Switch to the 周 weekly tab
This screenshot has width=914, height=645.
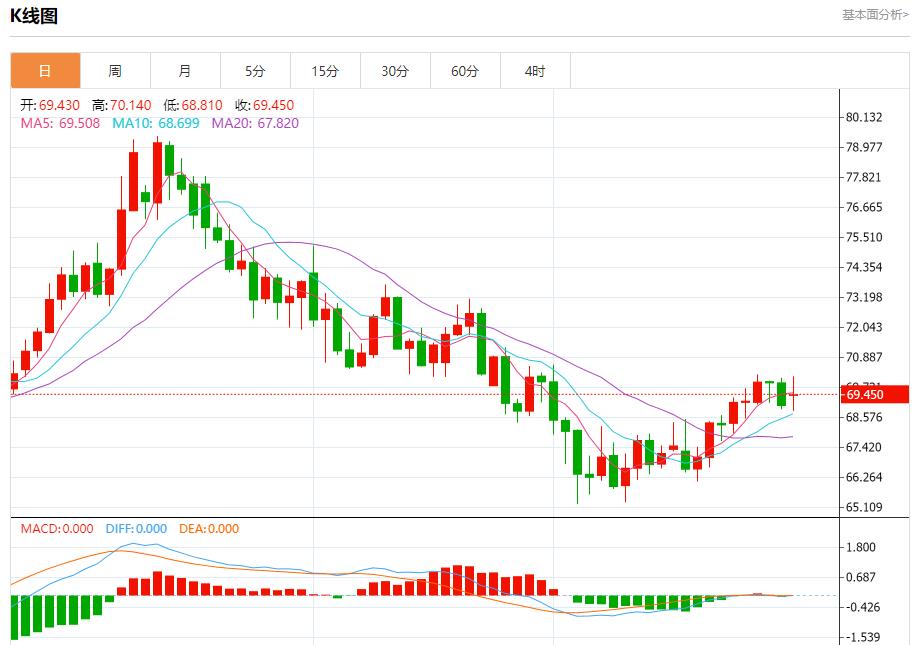[115, 71]
